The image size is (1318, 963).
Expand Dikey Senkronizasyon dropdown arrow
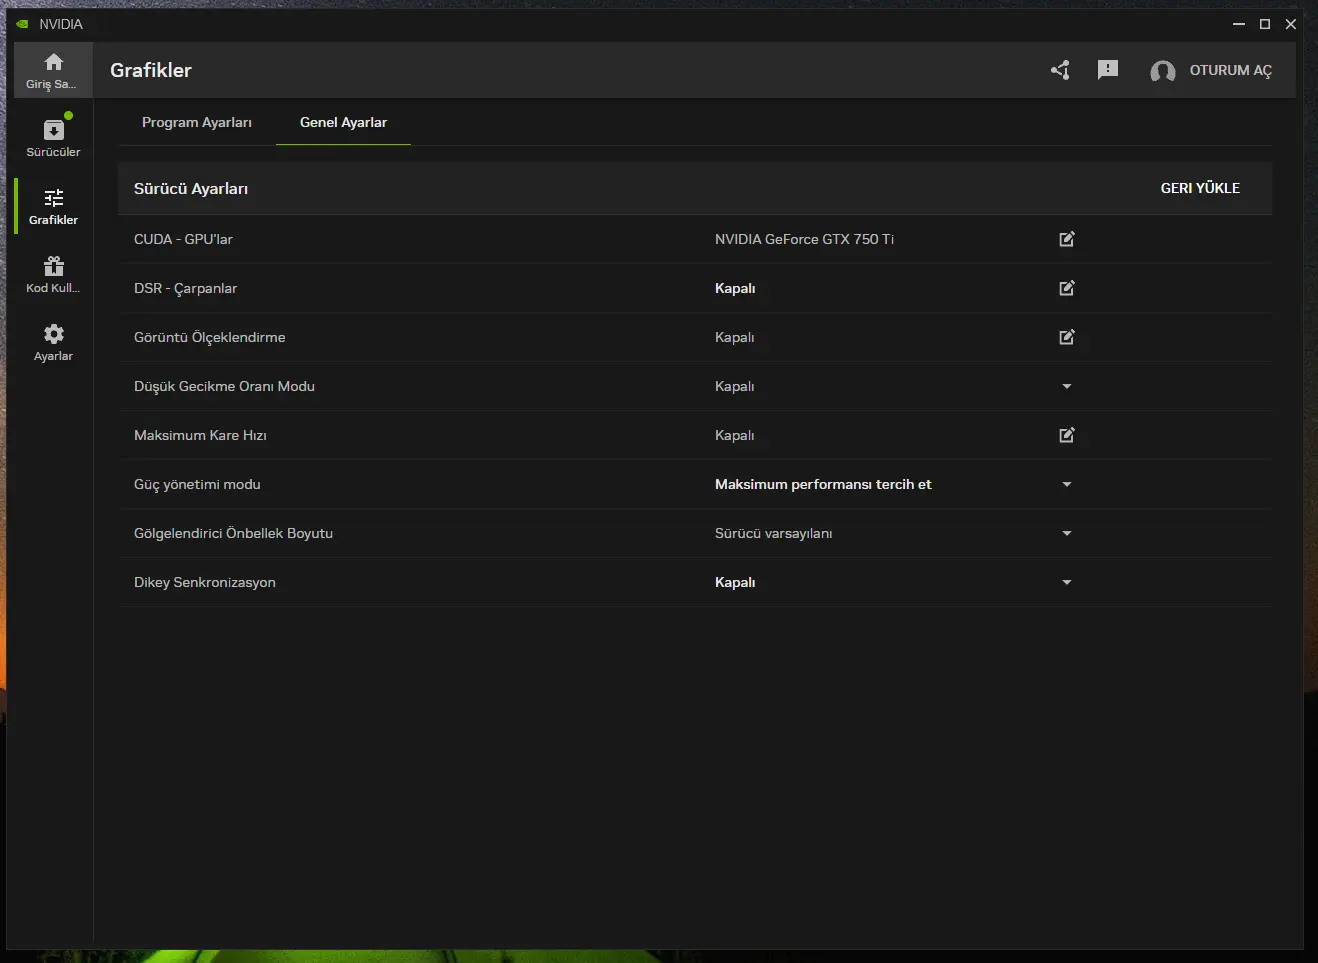(x=1067, y=582)
